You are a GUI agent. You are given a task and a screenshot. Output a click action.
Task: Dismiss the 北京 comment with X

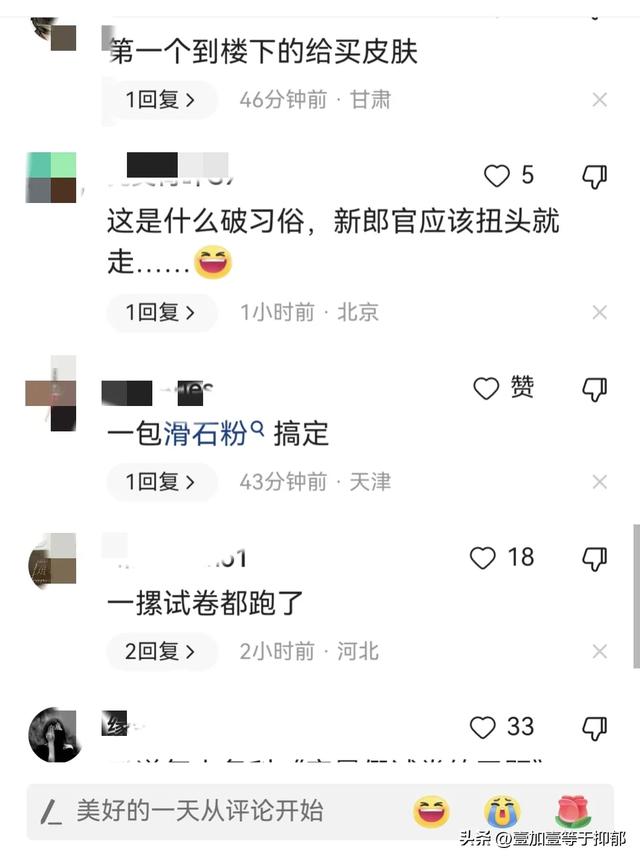pyautogui.click(x=600, y=312)
